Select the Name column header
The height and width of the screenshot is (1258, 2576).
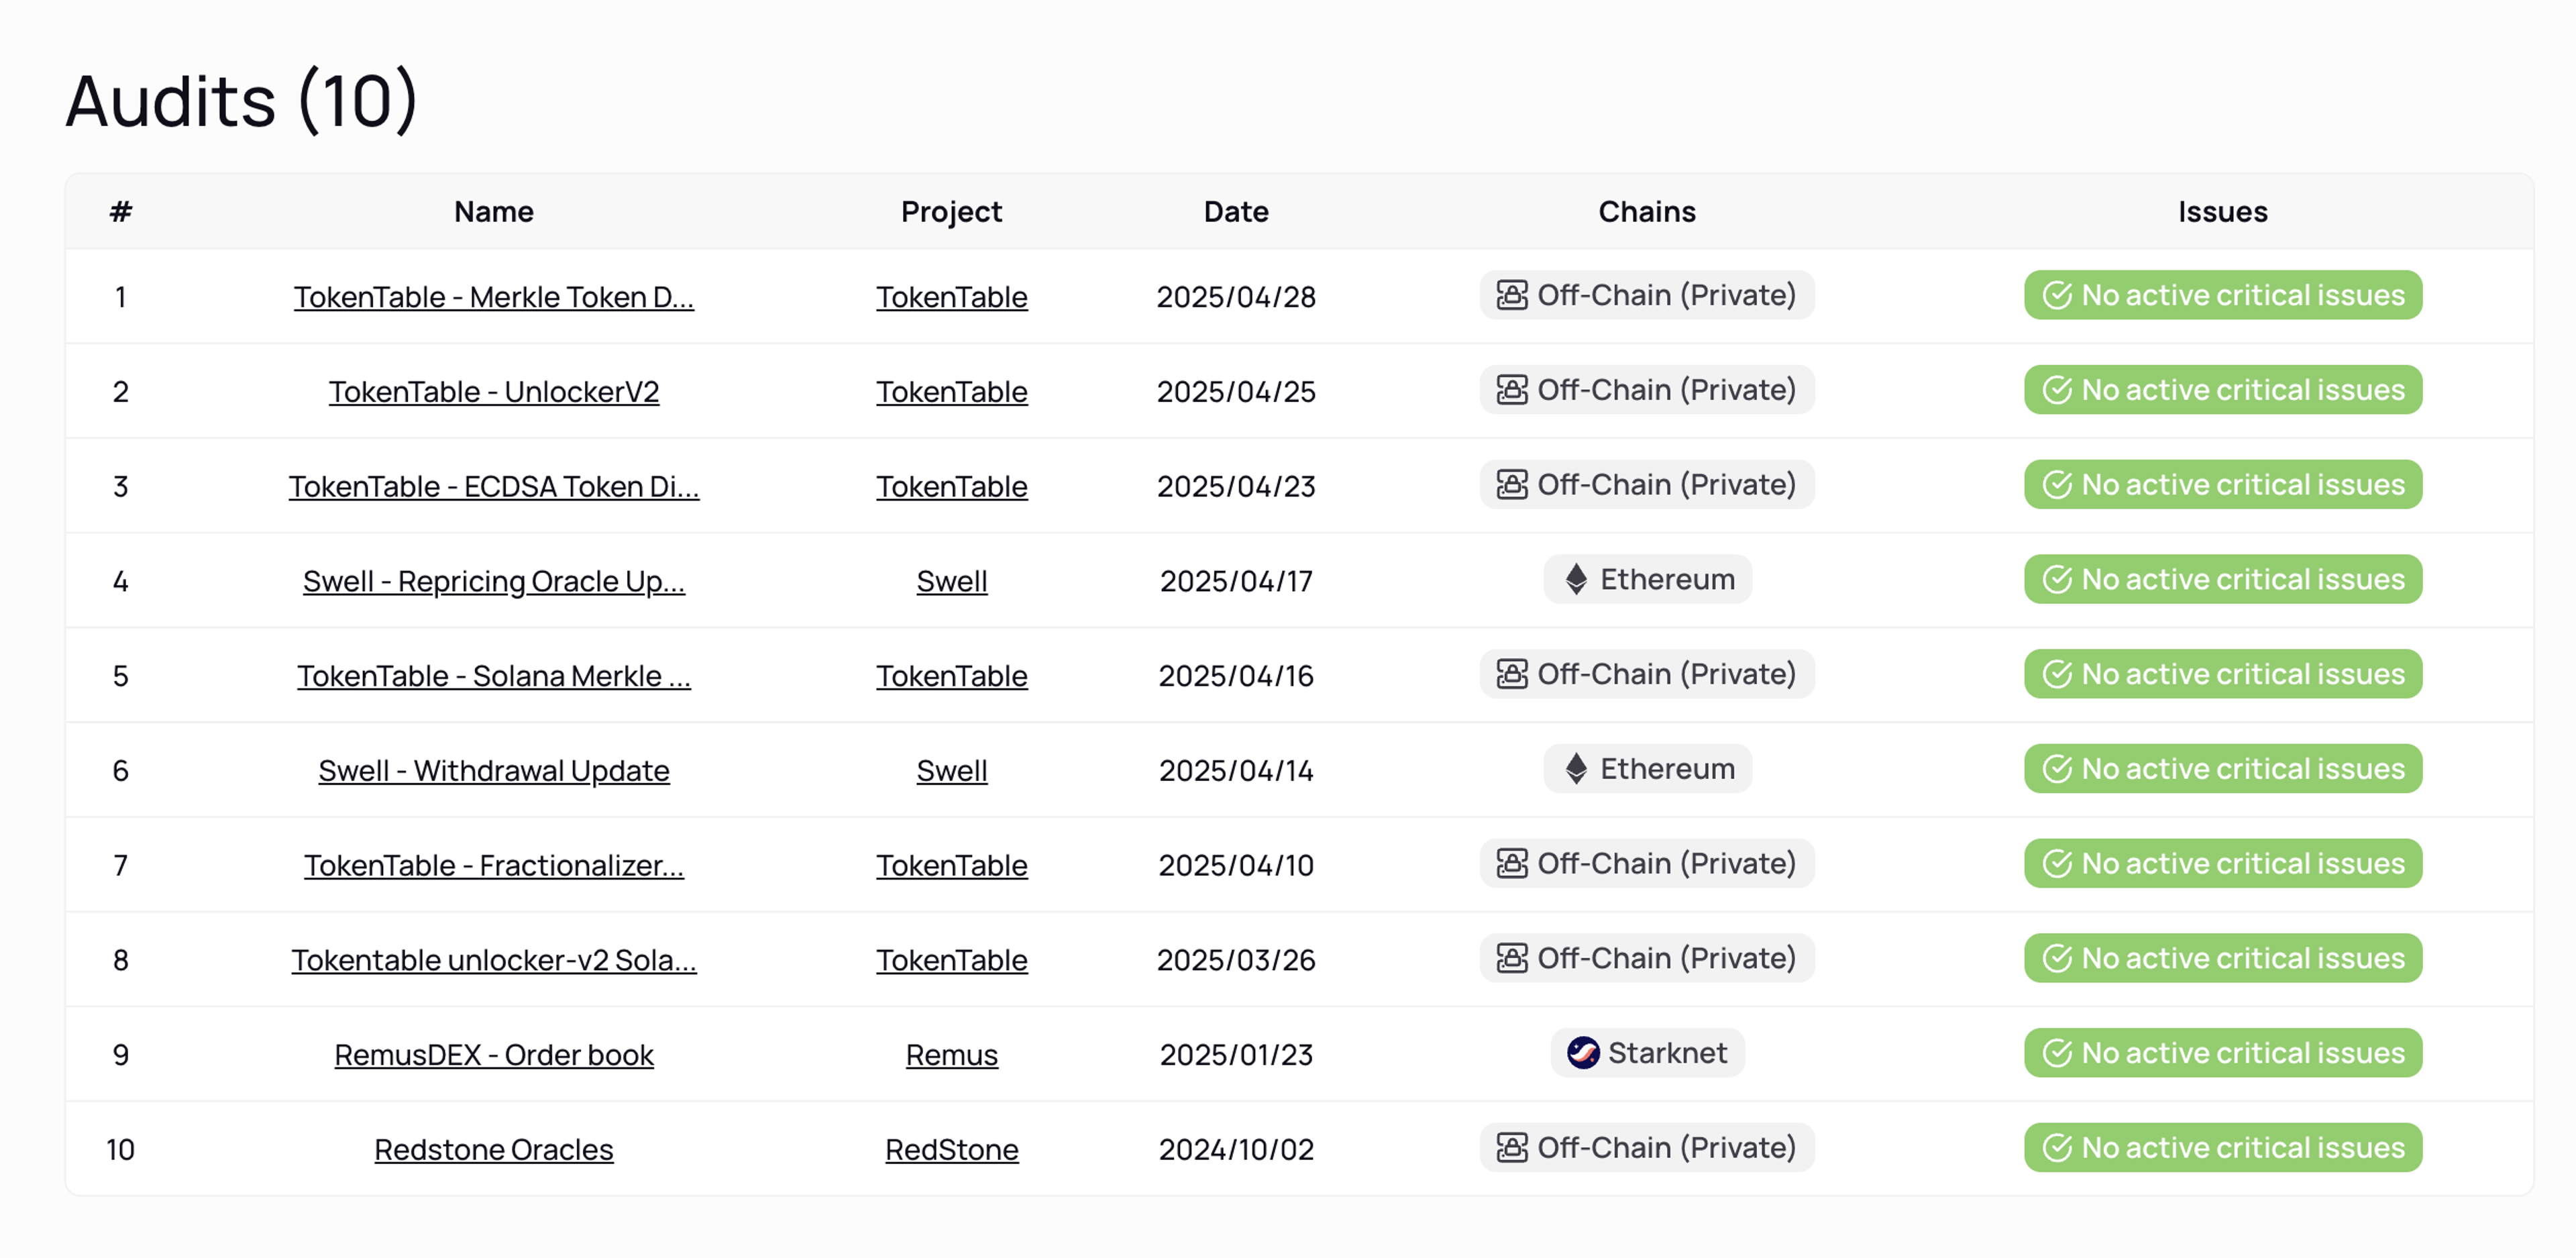(x=492, y=211)
